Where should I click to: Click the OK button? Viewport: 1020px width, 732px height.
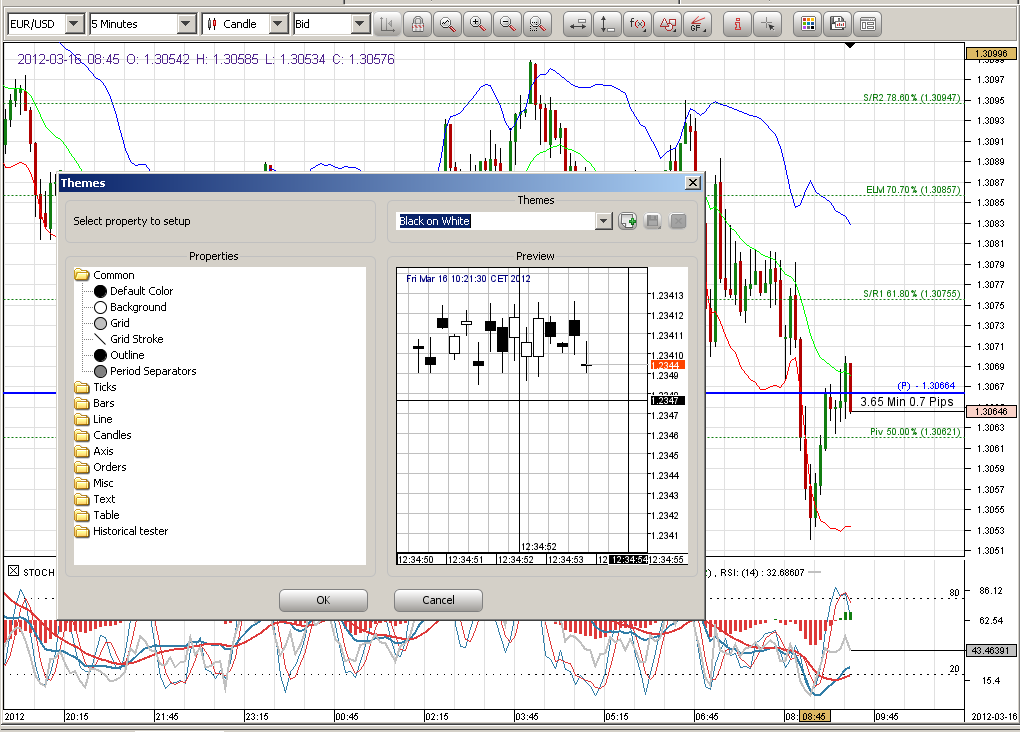pyautogui.click(x=323, y=600)
